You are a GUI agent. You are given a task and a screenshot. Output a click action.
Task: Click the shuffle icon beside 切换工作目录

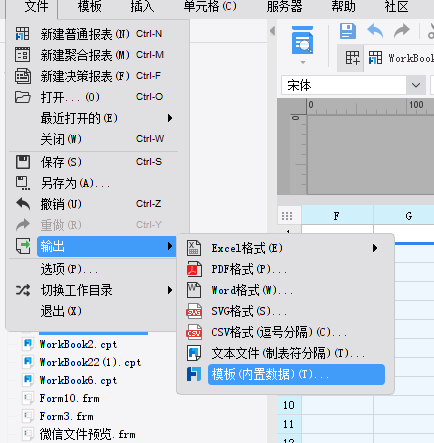tap(23, 290)
